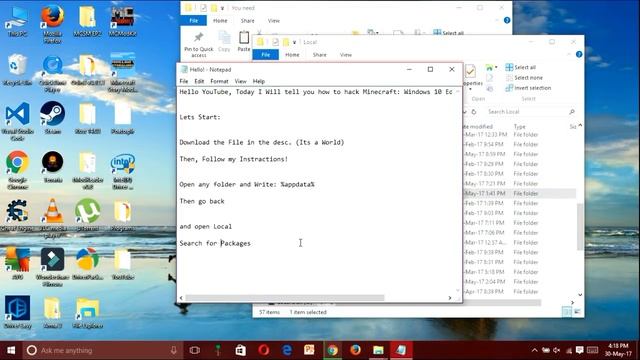Launch QuickTime Player desktop shortcut
Image resolution: width=640 pixels, height=360 pixels.
point(52,73)
